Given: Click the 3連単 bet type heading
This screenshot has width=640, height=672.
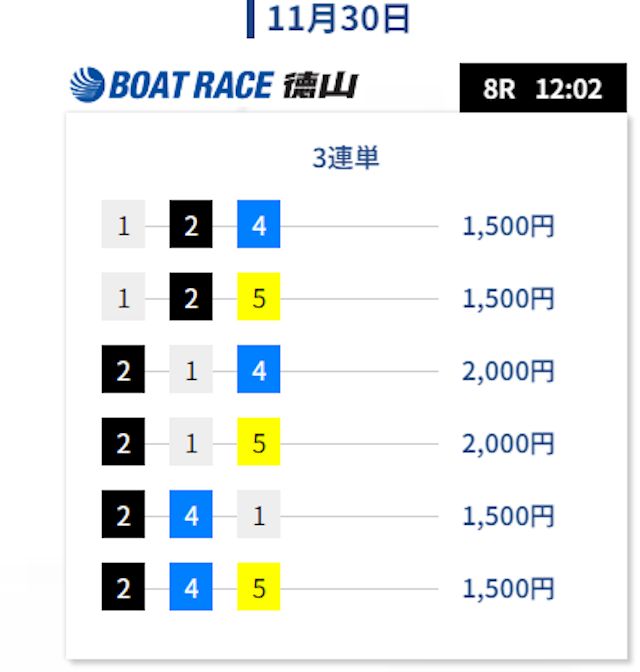Looking at the screenshot, I should 346,158.
